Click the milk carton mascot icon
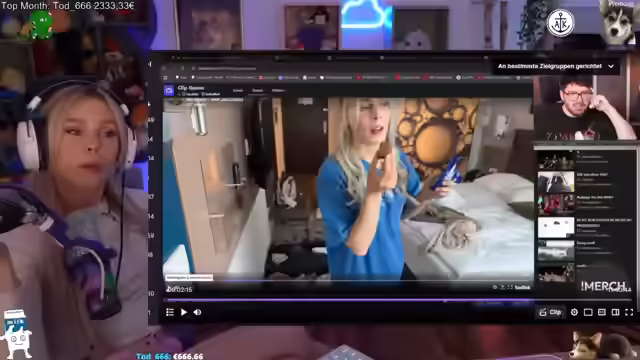The width and height of the screenshot is (640, 360). [16, 333]
